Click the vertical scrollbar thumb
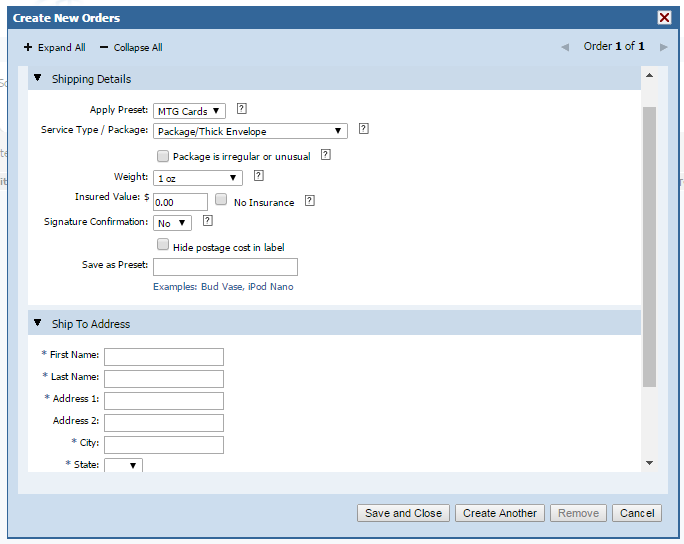 [649, 246]
